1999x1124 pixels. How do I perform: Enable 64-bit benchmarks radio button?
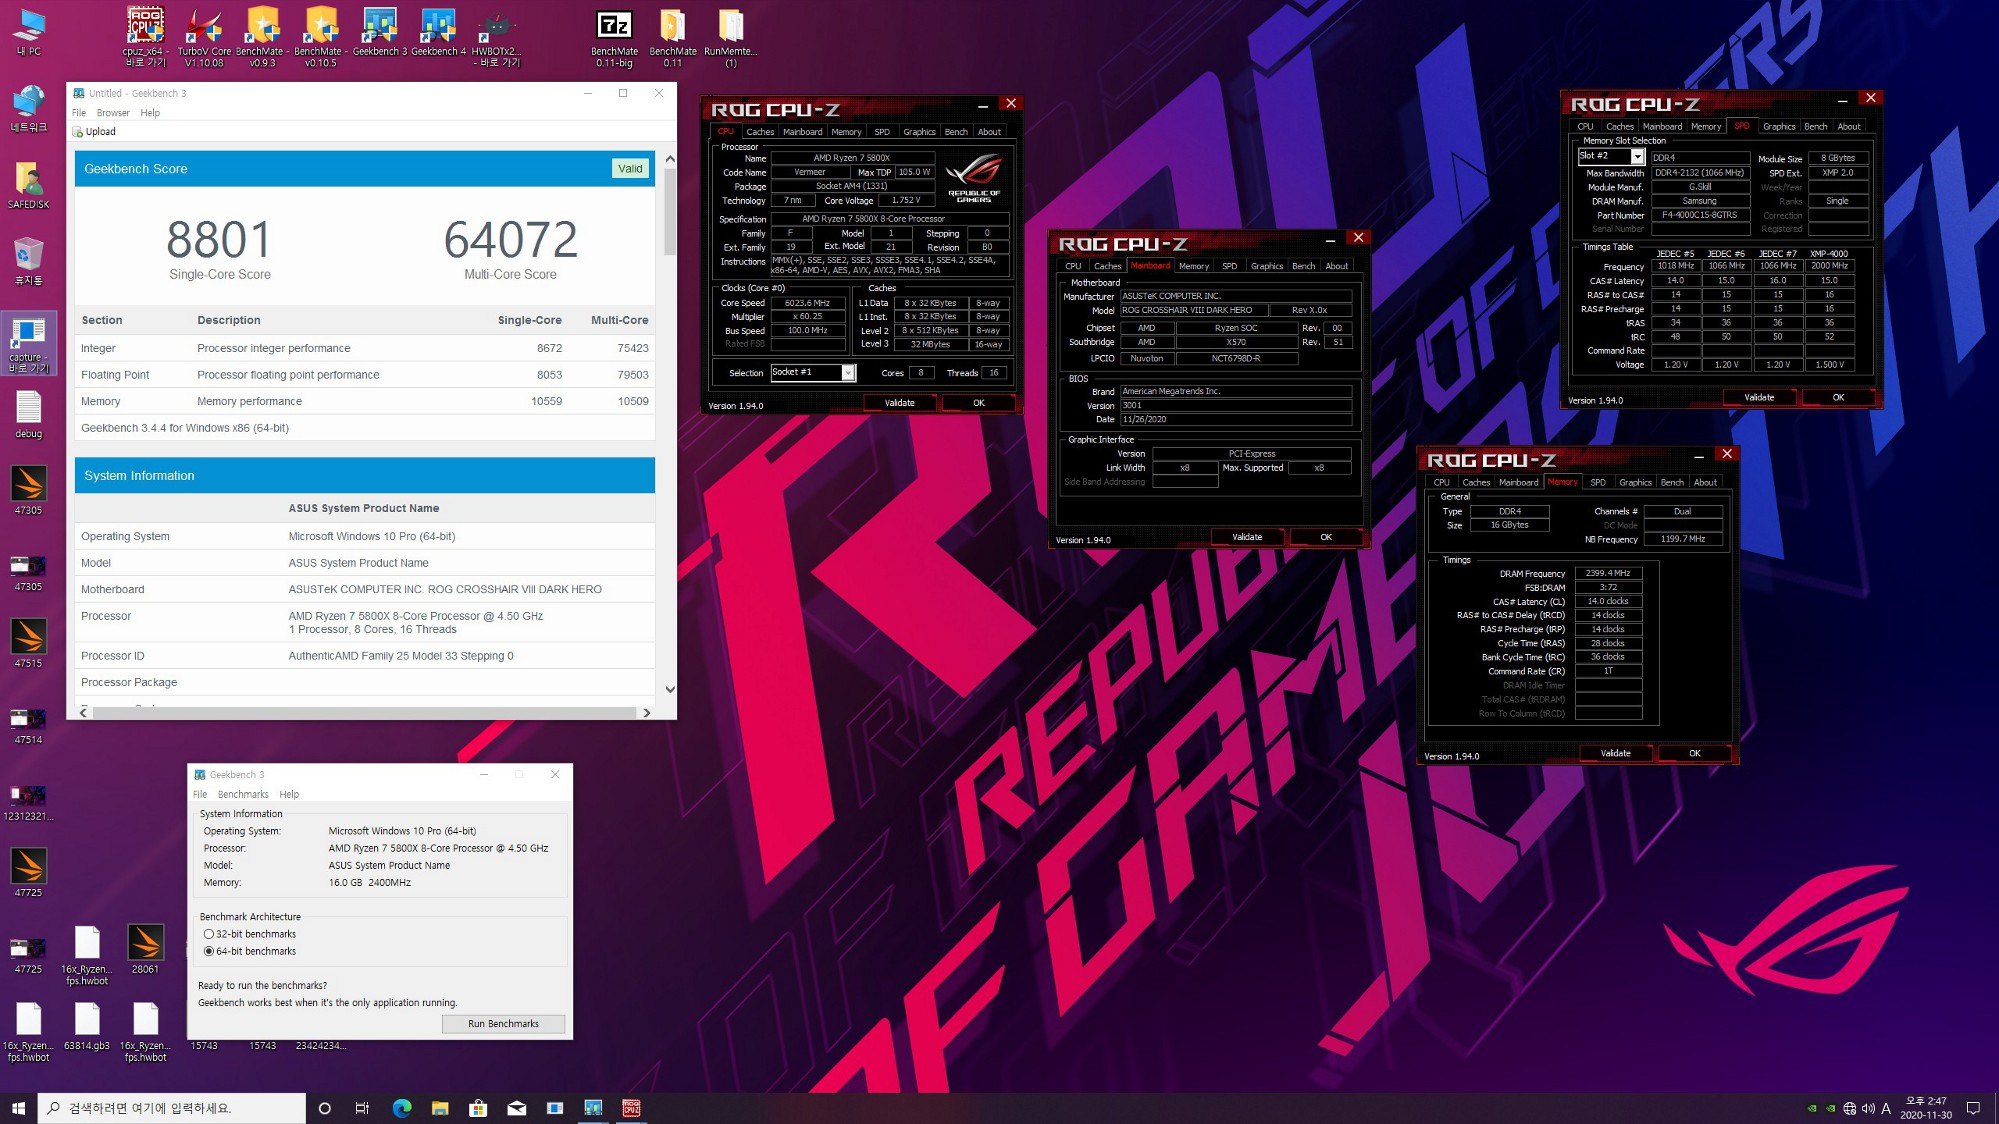pos(209,951)
